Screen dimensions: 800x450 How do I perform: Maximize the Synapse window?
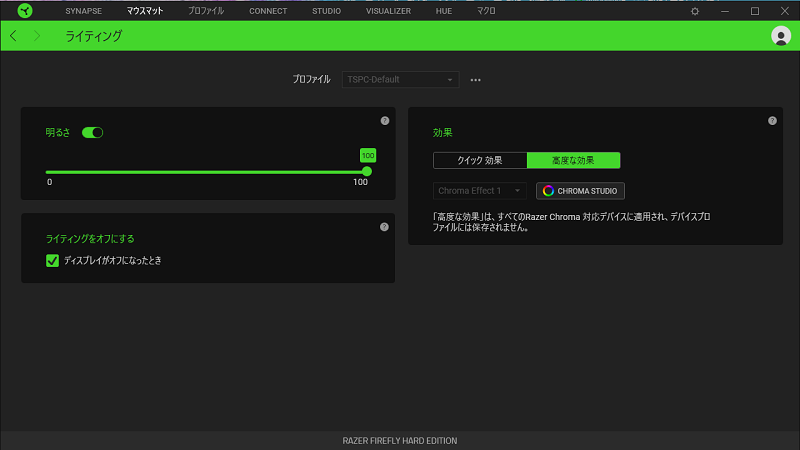click(x=755, y=11)
